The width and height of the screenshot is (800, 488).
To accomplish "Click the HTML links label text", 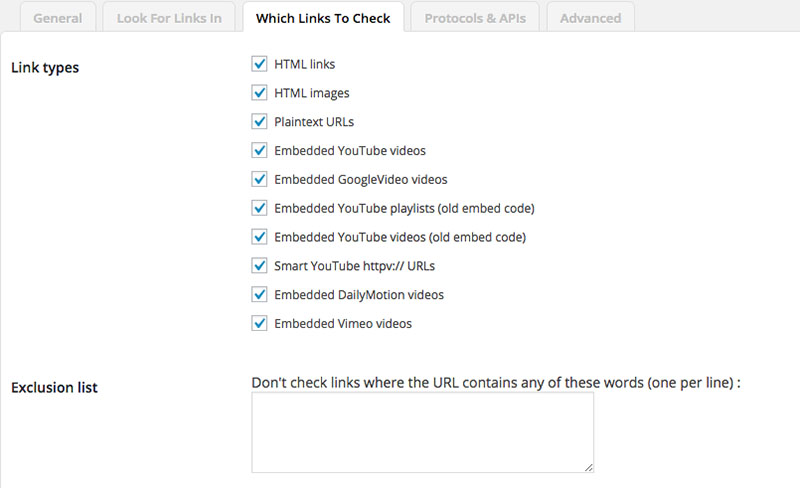I will [305, 64].
